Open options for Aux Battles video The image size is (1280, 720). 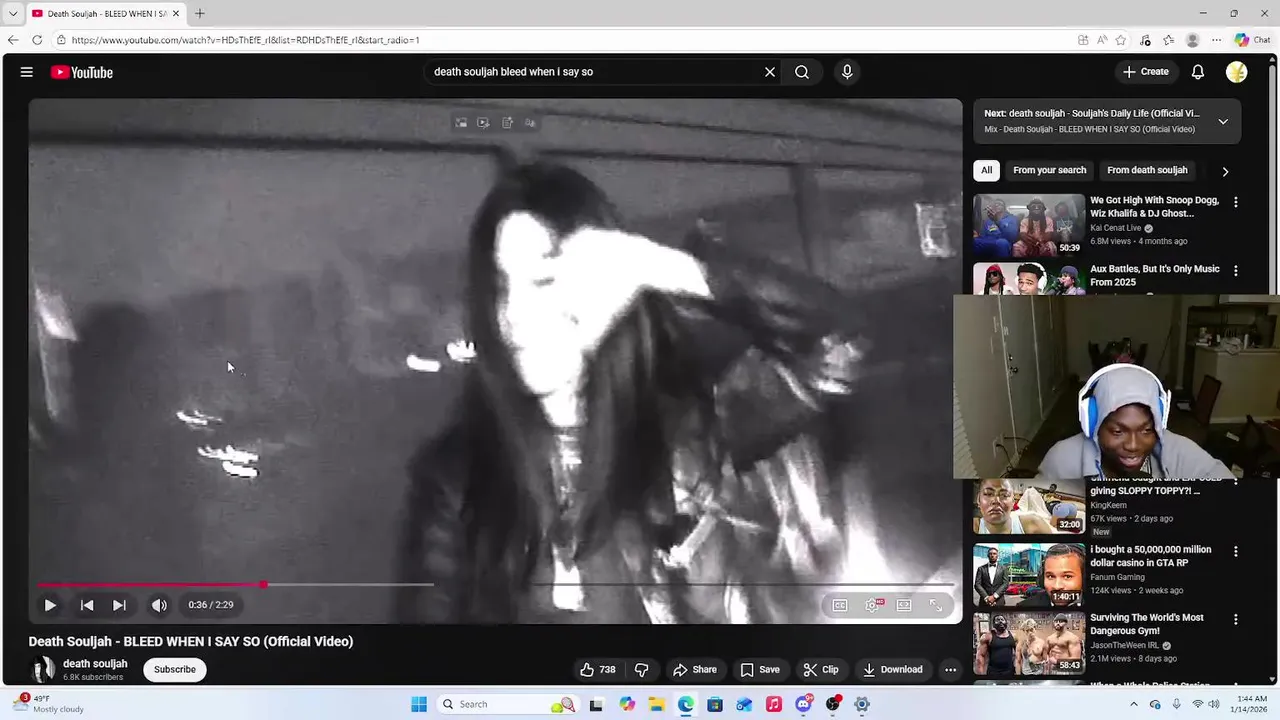click(1236, 271)
